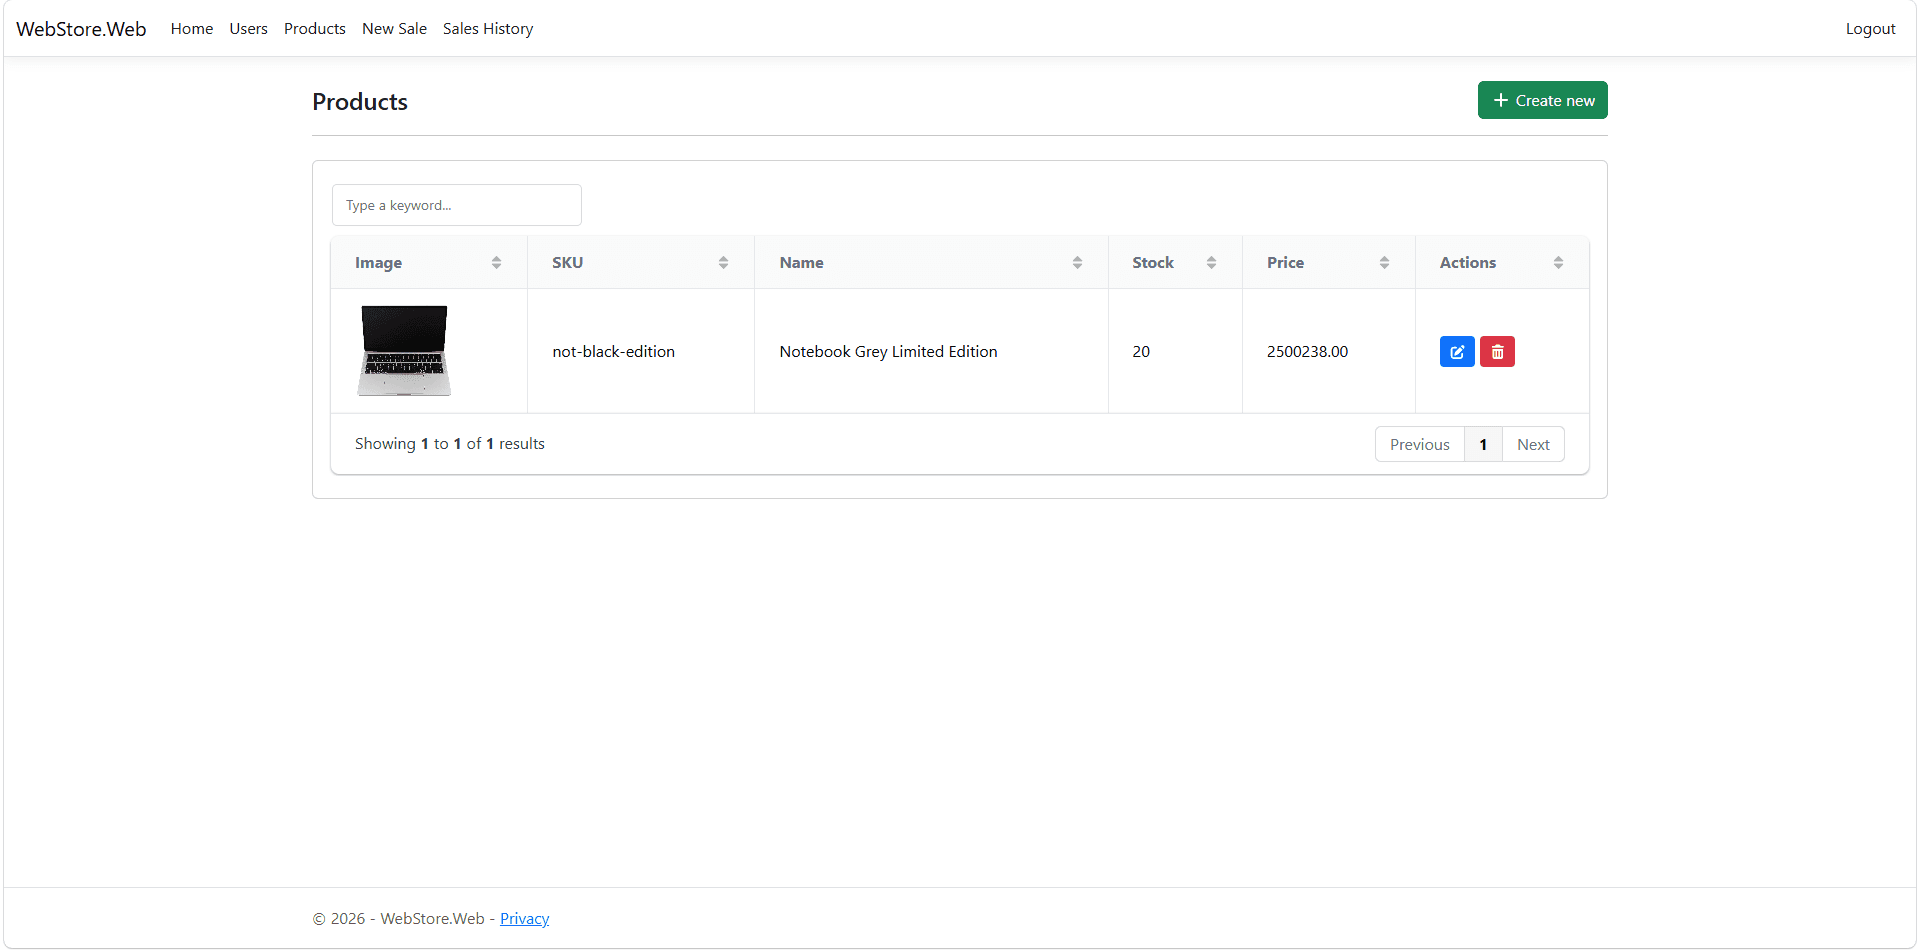Sort products by Stock sort arrows
Screen dimensions: 1919x950
(x=1211, y=263)
